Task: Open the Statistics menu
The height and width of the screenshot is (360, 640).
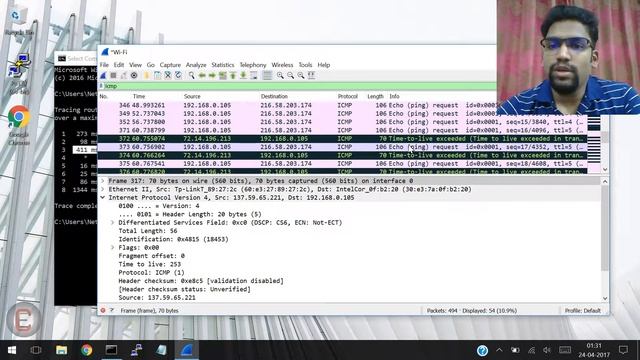Action: (x=223, y=65)
